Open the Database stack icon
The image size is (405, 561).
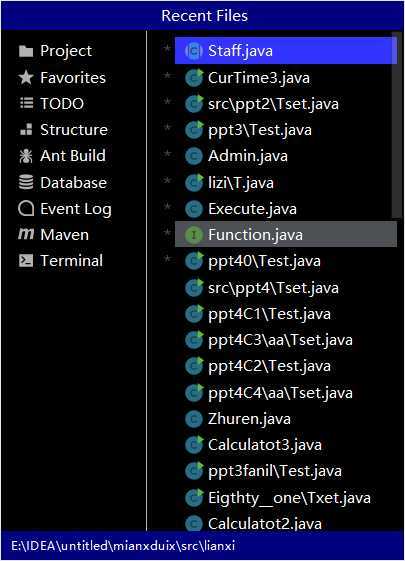coord(26,182)
